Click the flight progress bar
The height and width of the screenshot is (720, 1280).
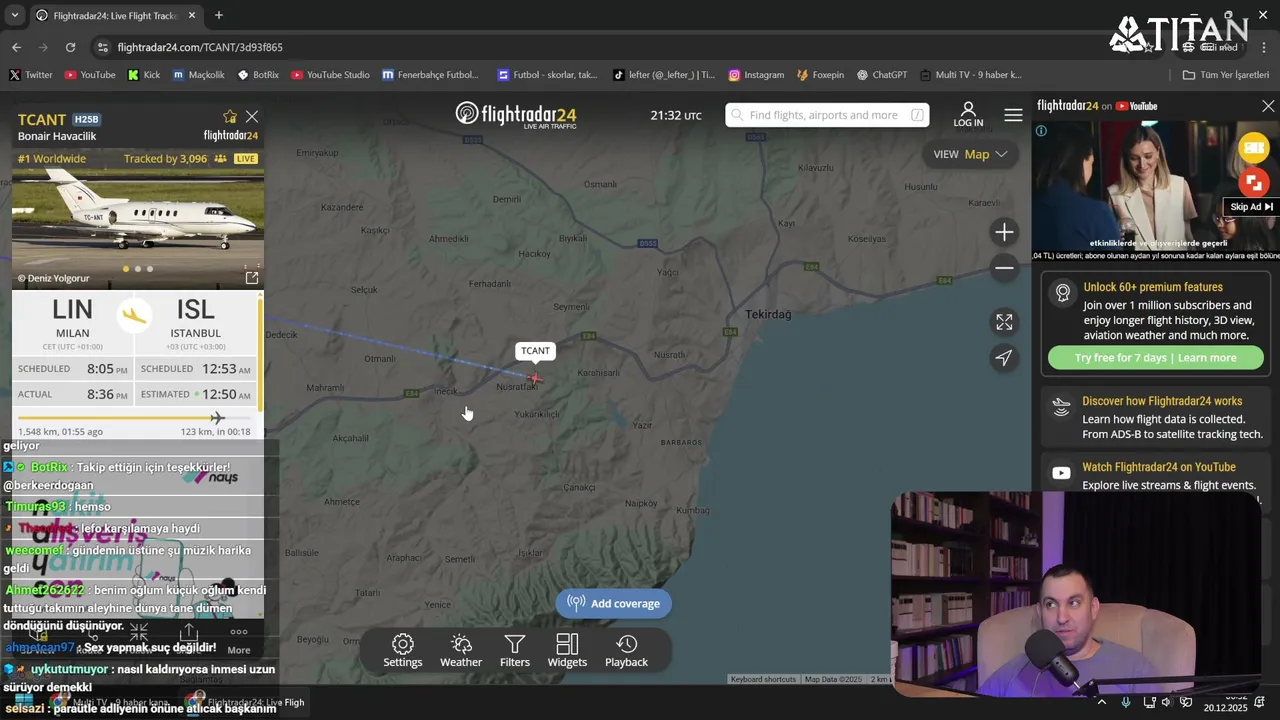[134, 418]
